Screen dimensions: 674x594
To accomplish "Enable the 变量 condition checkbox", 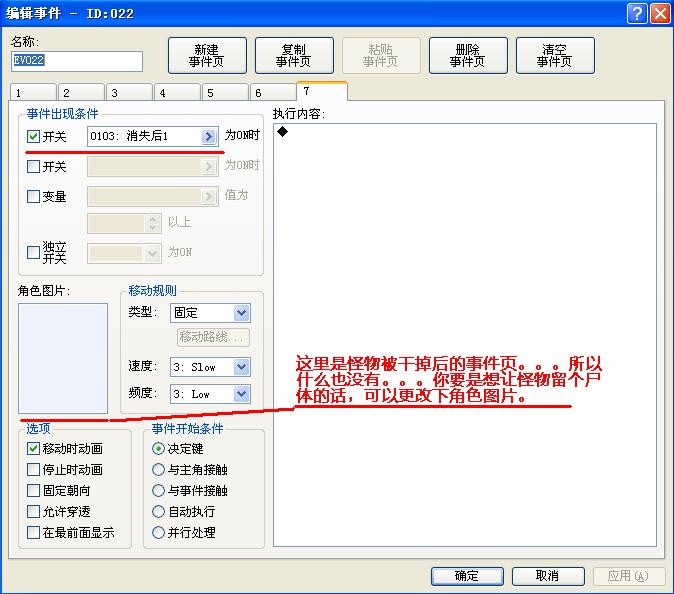I will [33, 196].
